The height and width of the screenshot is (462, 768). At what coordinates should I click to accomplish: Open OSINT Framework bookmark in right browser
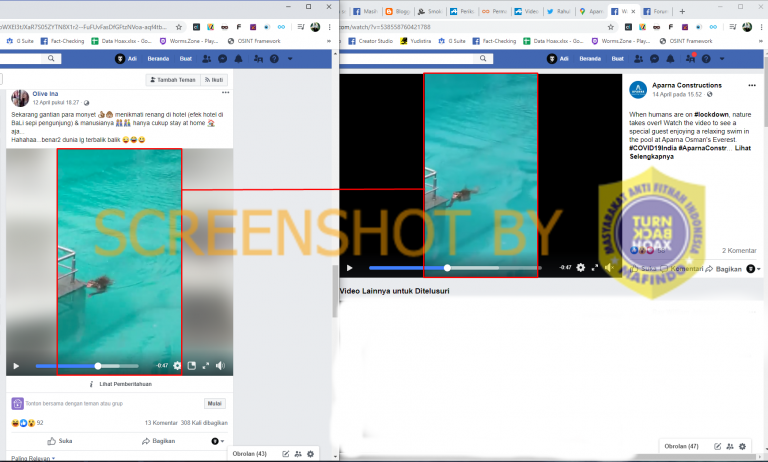coord(686,41)
